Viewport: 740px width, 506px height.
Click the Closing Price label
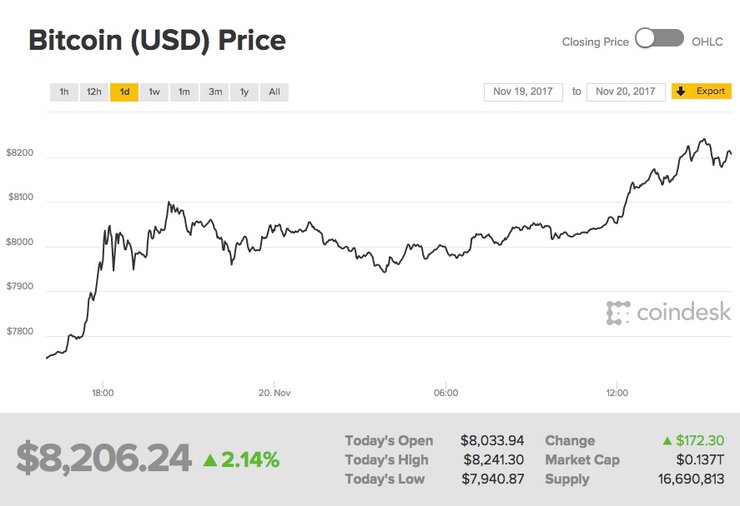(x=595, y=41)
